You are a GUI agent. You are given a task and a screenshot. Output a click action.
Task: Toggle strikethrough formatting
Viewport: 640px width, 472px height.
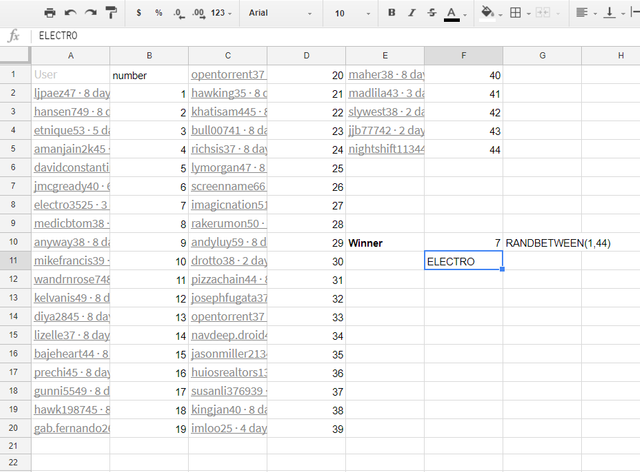point(431,13)
